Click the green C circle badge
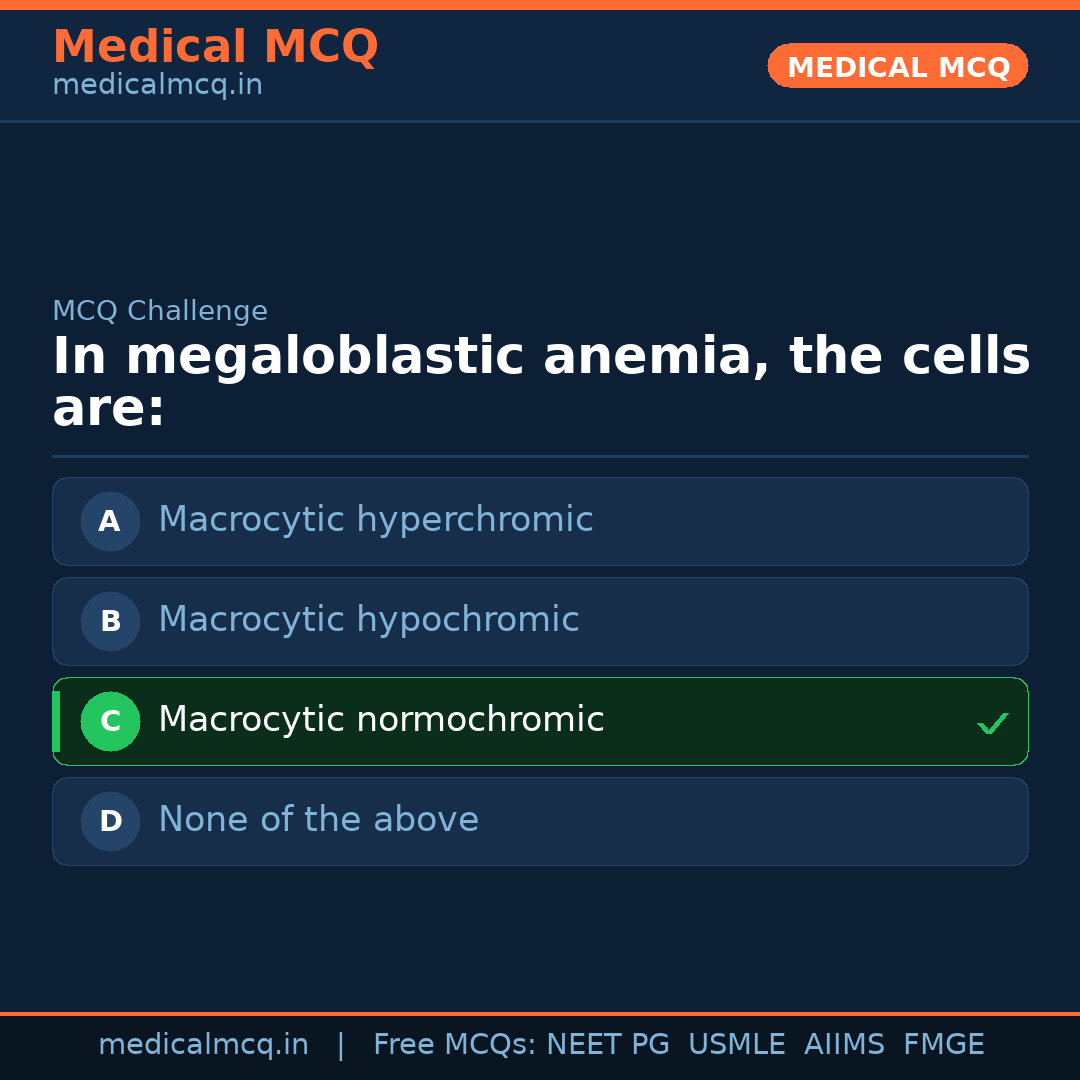Viewport: 1080px width, 1080px height. (110, 721)
